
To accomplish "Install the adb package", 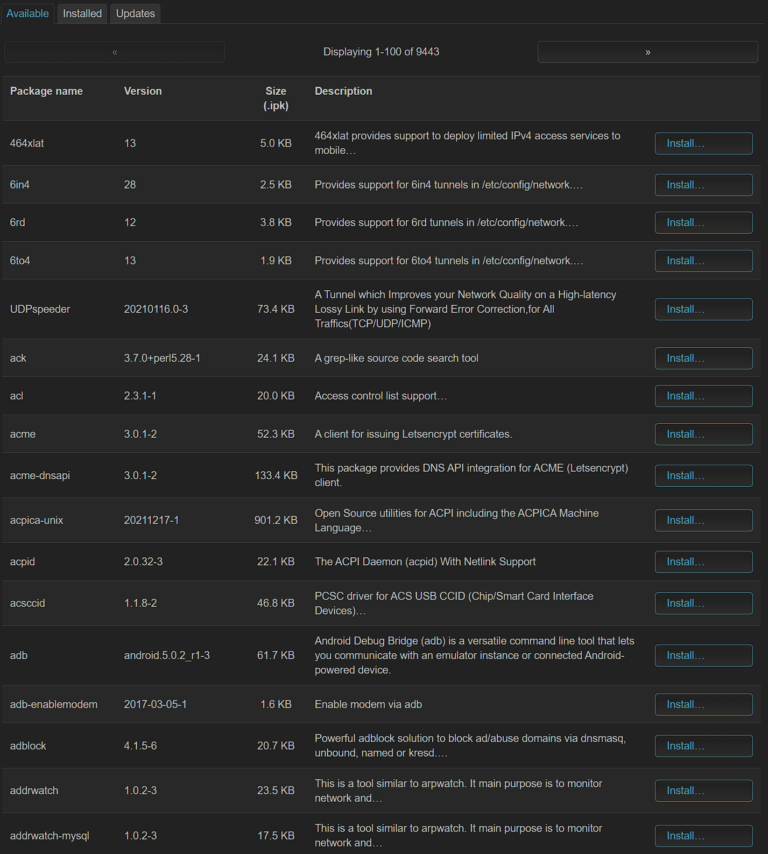I will tap(703, 655).
